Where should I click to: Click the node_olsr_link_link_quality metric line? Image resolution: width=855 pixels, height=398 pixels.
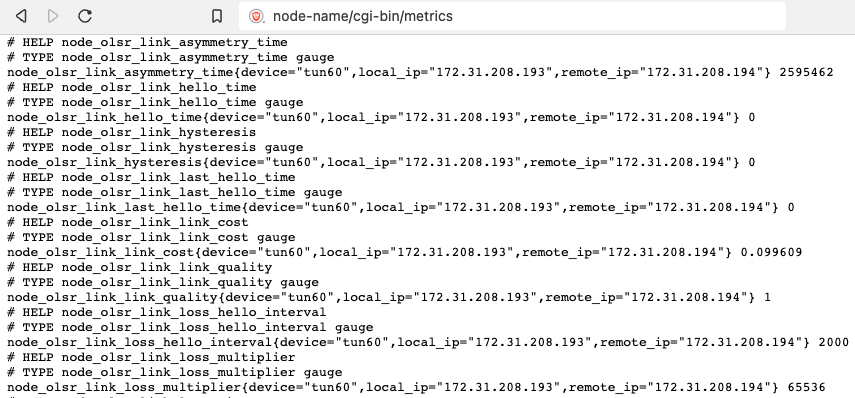coord(389,297)
